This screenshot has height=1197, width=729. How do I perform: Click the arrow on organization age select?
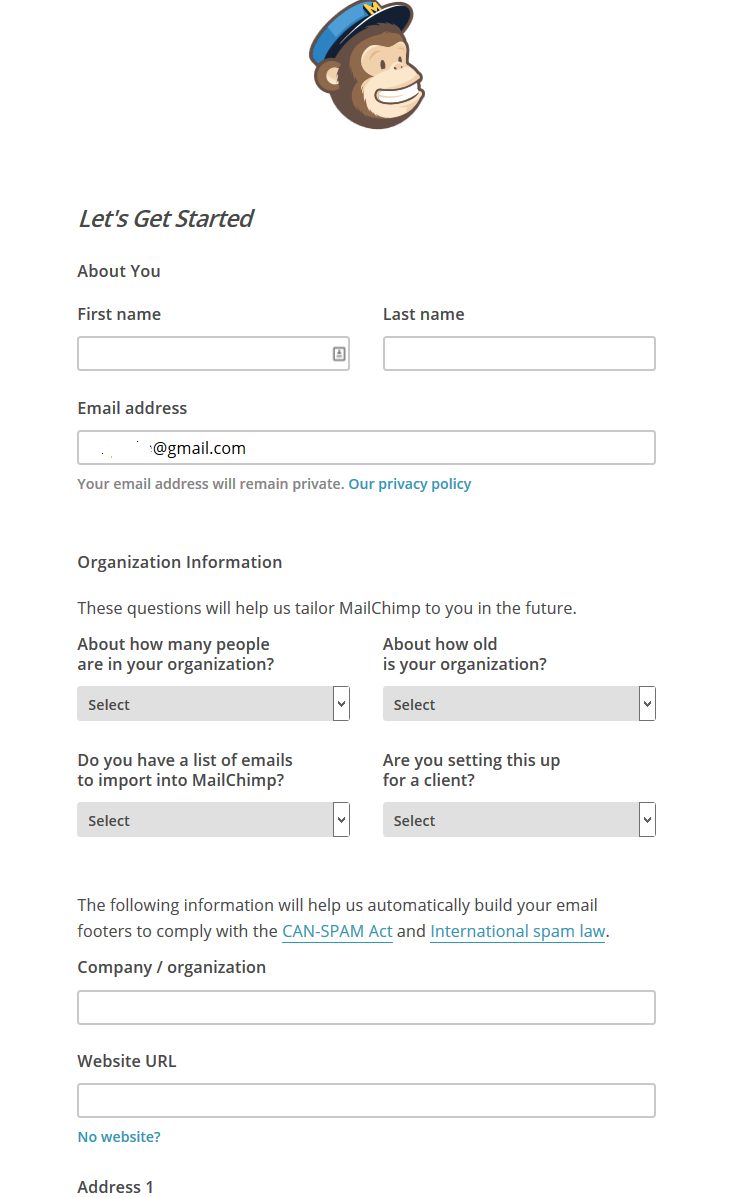coord(648,704)
